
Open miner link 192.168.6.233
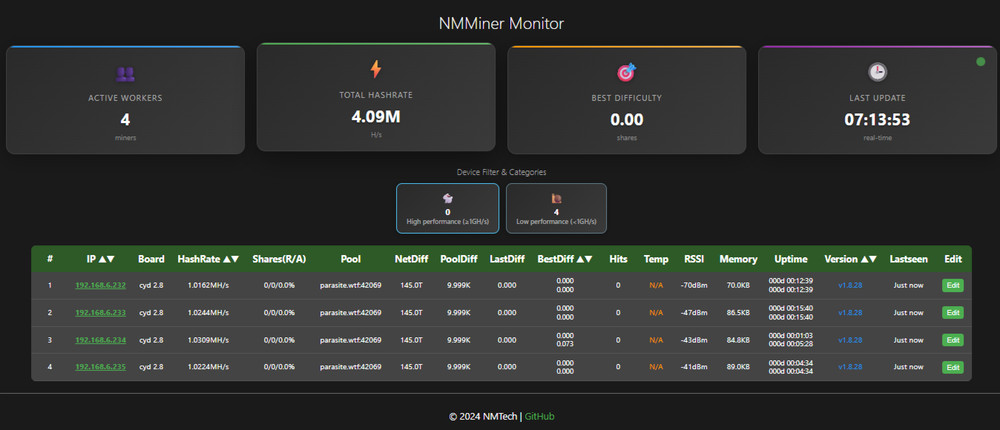[x=101, y=313]
